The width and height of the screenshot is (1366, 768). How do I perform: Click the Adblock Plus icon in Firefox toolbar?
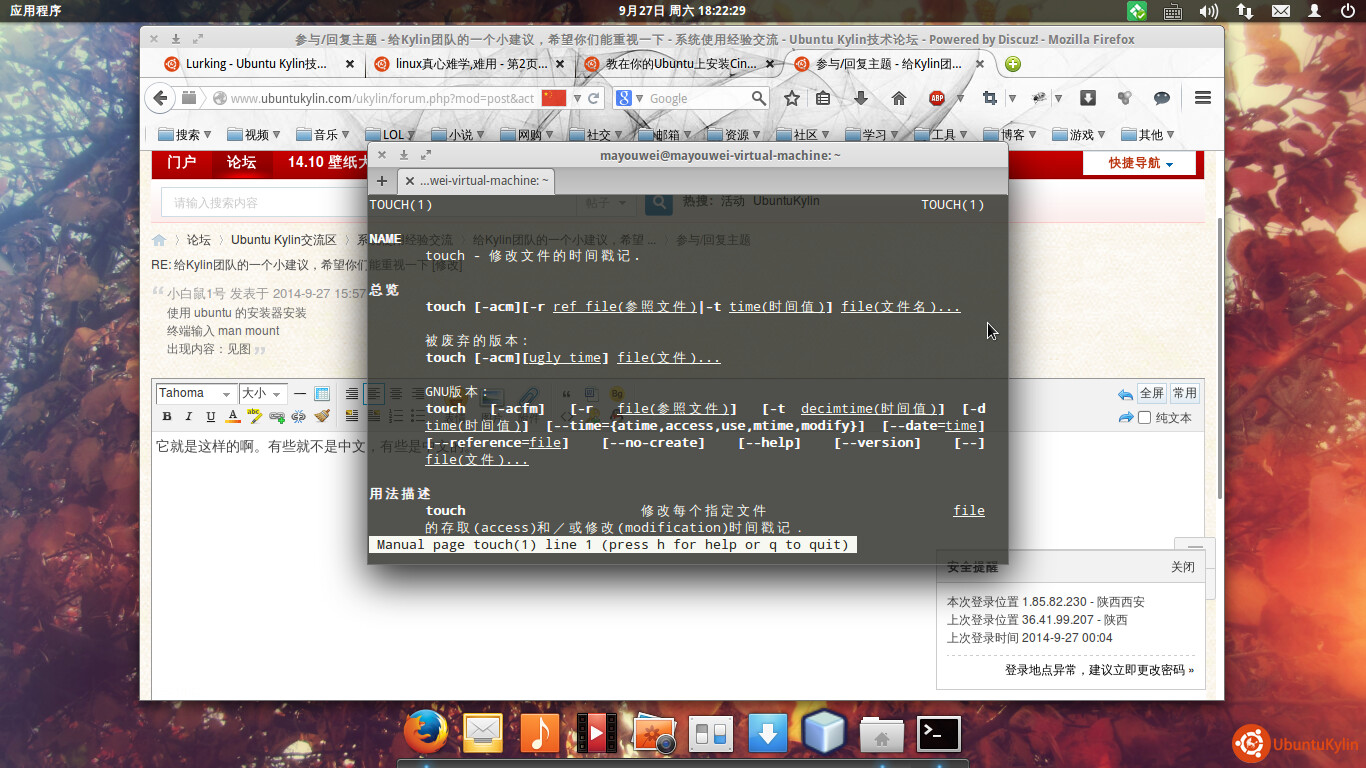click(937, 98)
